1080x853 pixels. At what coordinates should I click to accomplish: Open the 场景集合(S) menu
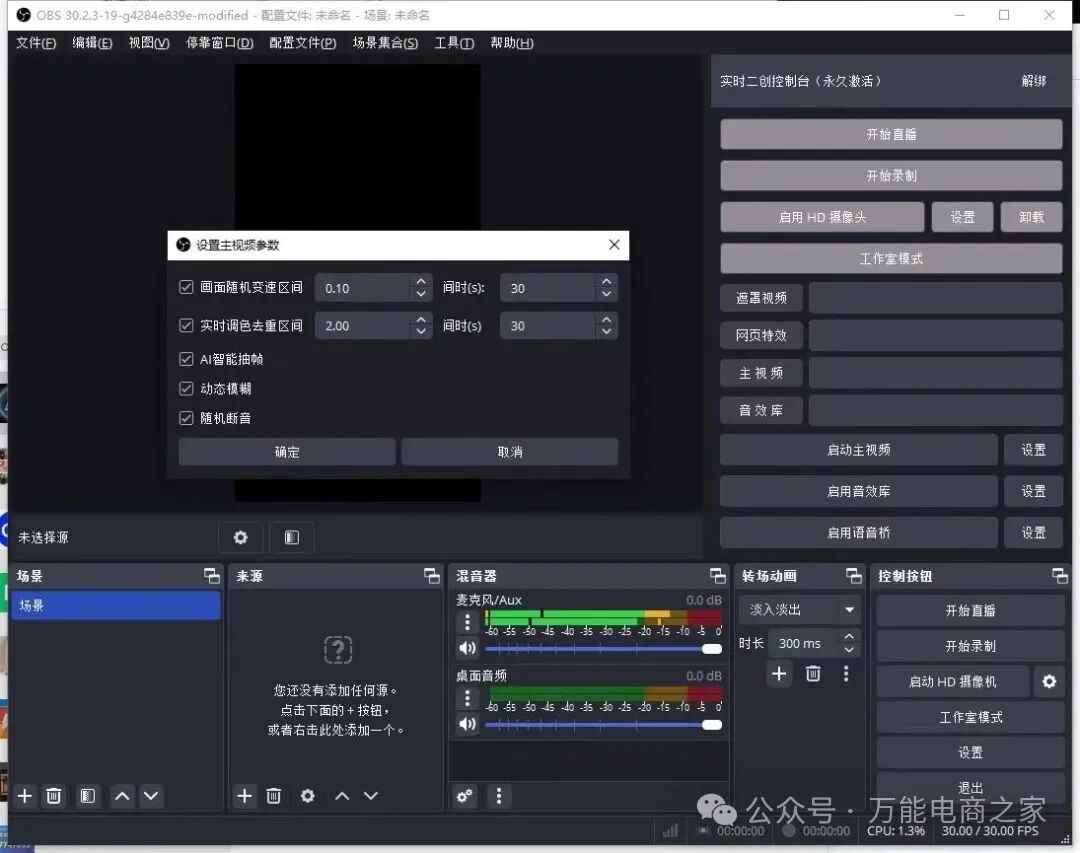[385, 43]
